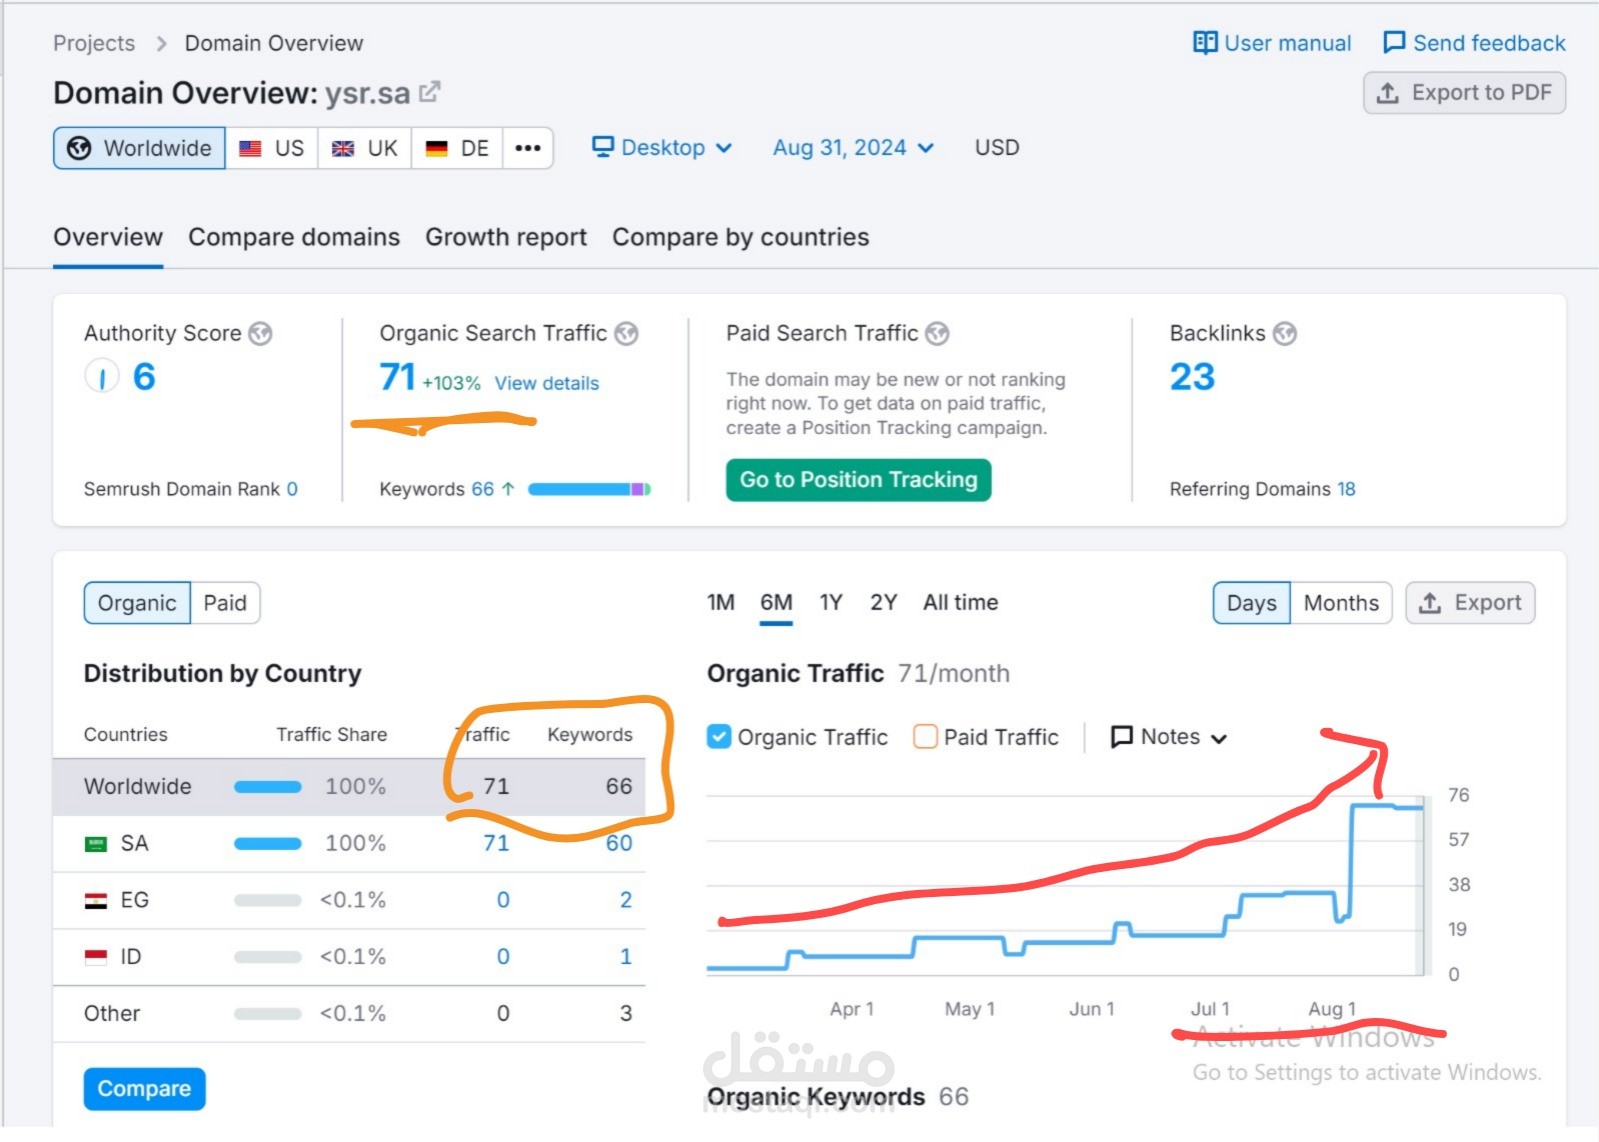
Task: Uncheck the Organic Traffic checkbox
Action: (719, 737)
